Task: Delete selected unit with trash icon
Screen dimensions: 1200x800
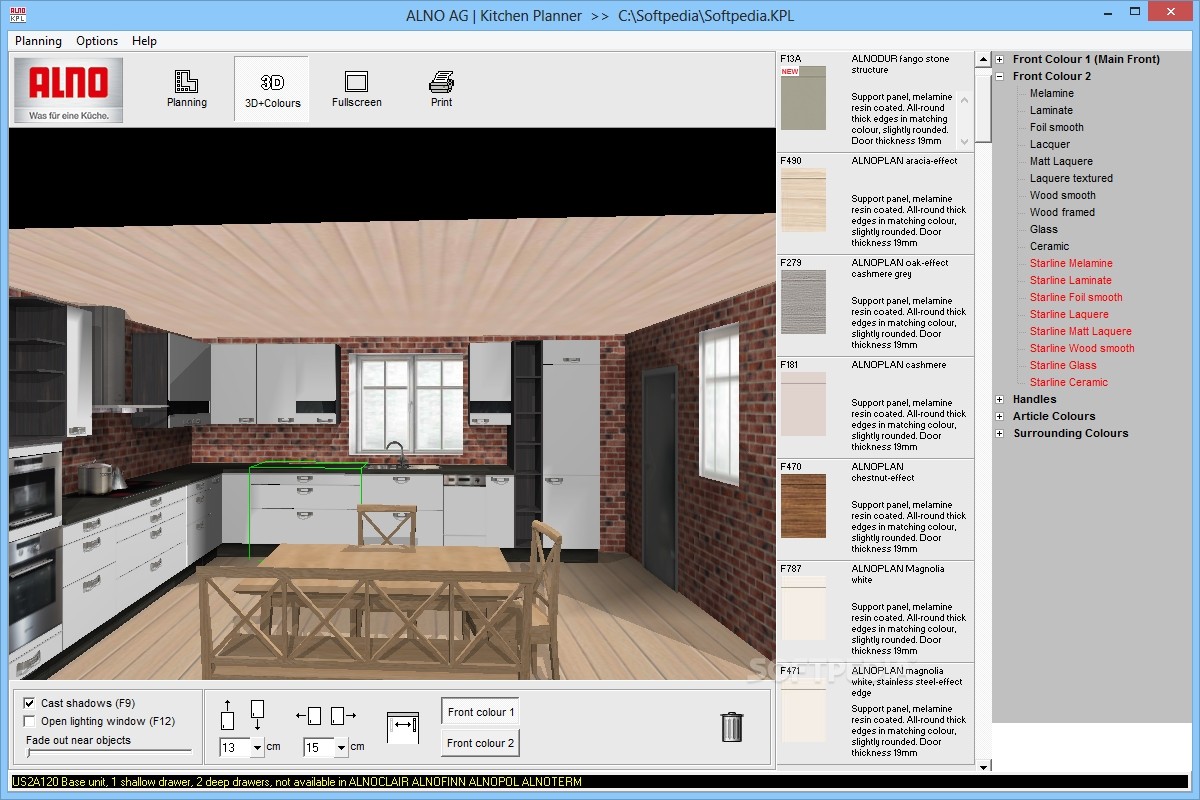Action: coord(732,726)
